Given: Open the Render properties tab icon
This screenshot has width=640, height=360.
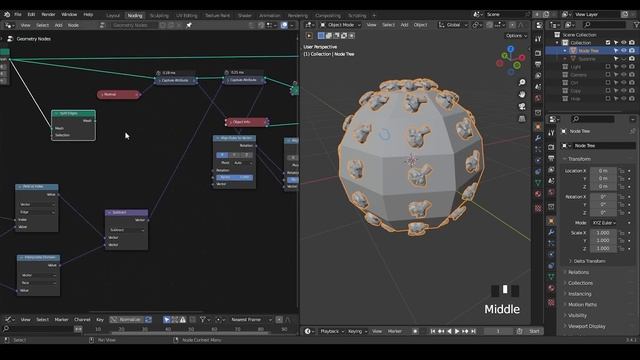Looking at the screenshot, I should 551,147.
